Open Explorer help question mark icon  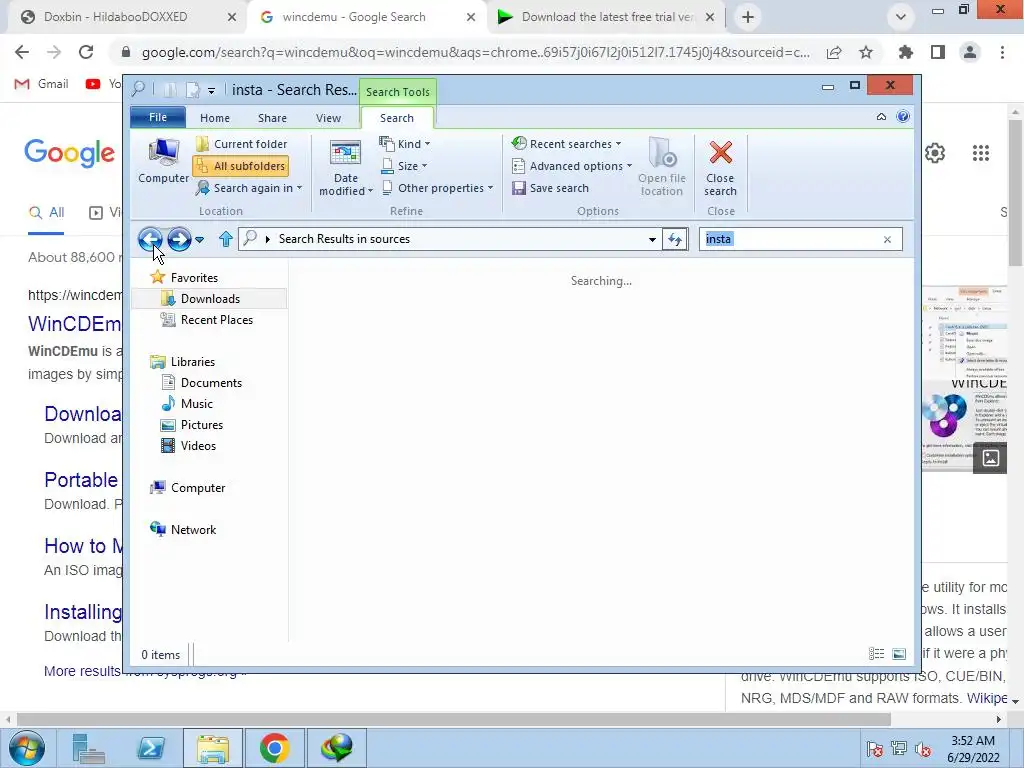[903, 117]
